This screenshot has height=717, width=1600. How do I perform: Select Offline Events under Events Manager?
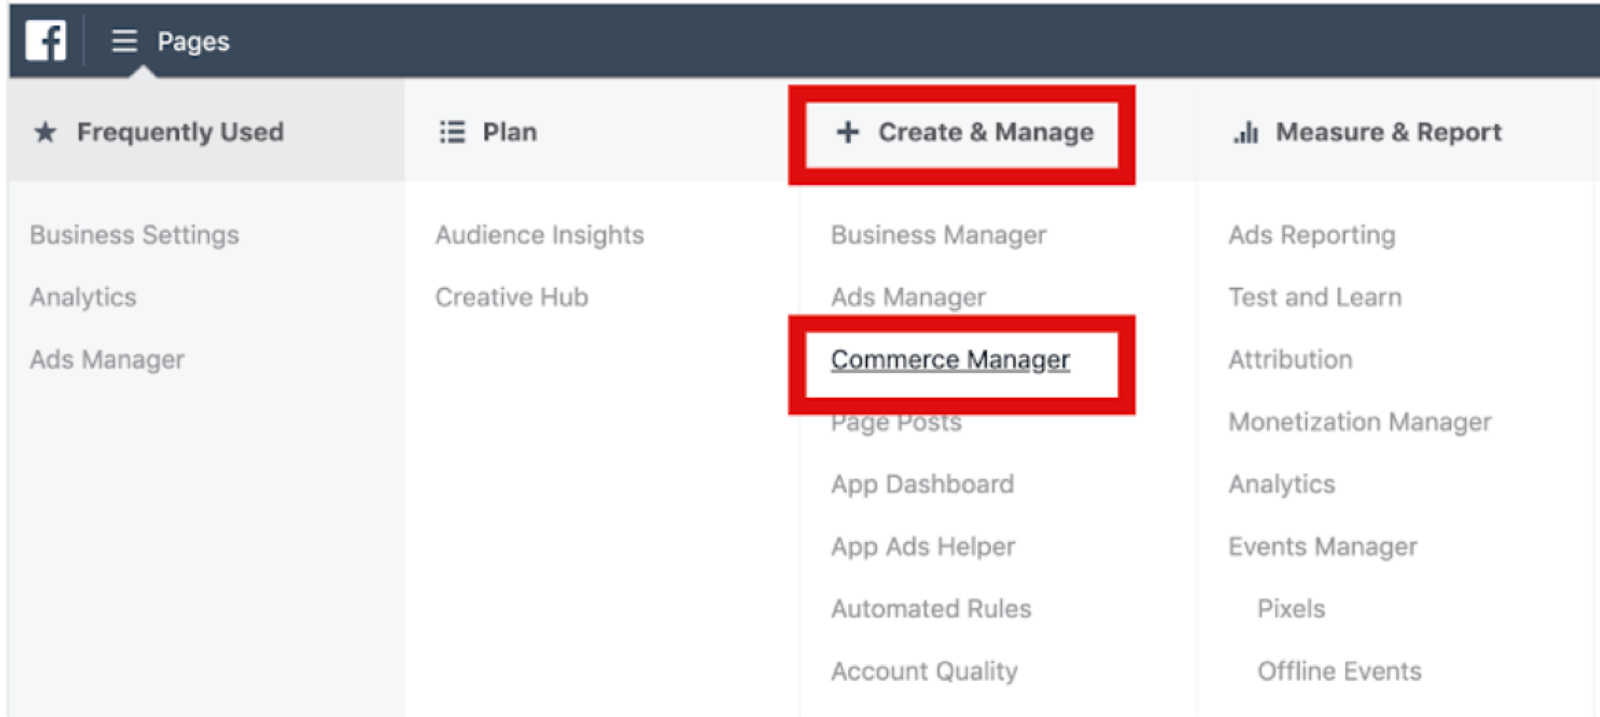(x=1339, y=671)
